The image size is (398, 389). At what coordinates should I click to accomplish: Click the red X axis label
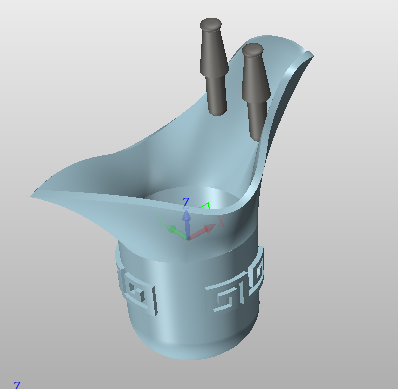tap(221, 221)
